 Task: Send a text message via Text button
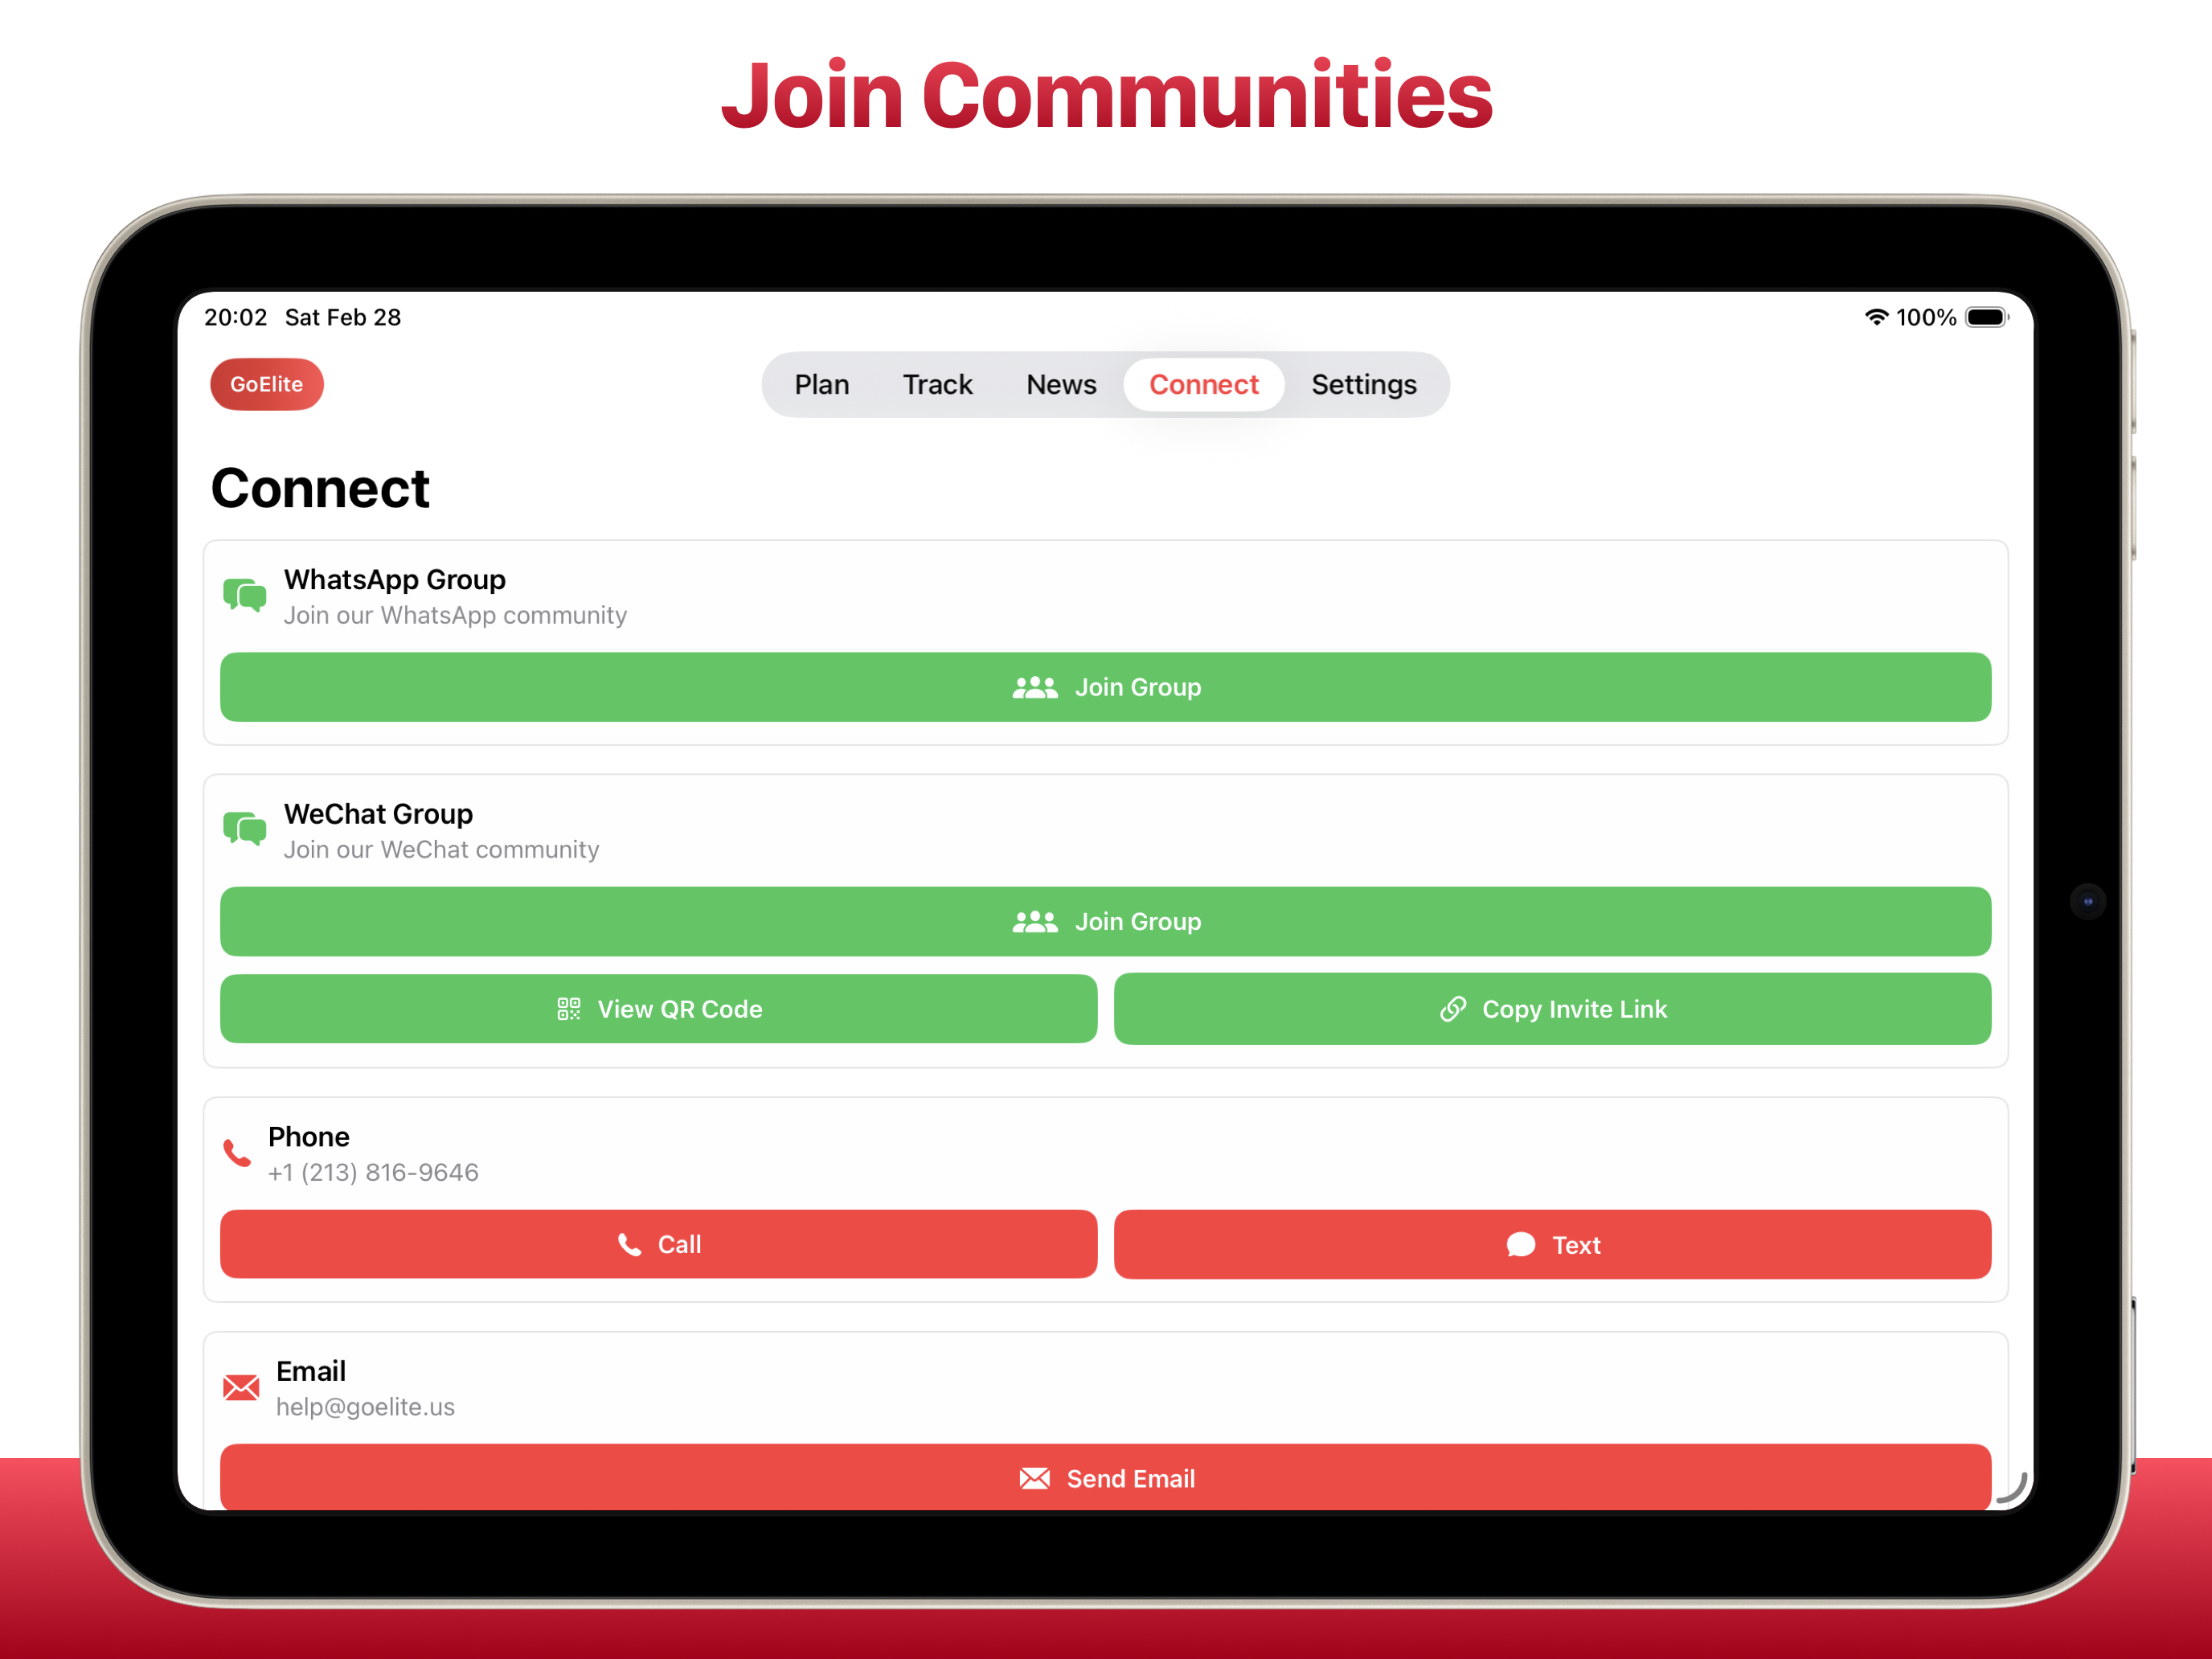pyautogui.click(x=1552, y=1244)
